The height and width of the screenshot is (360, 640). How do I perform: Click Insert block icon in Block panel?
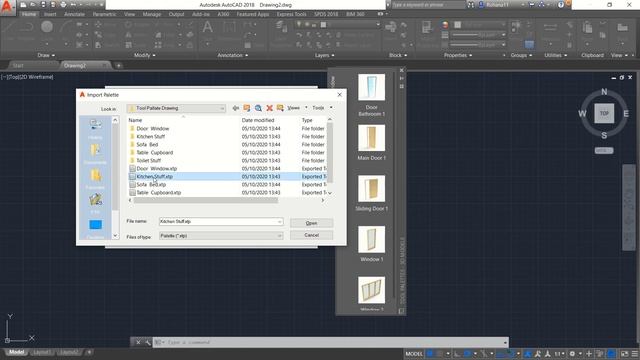pyautogui.click(x=390, y=28)
